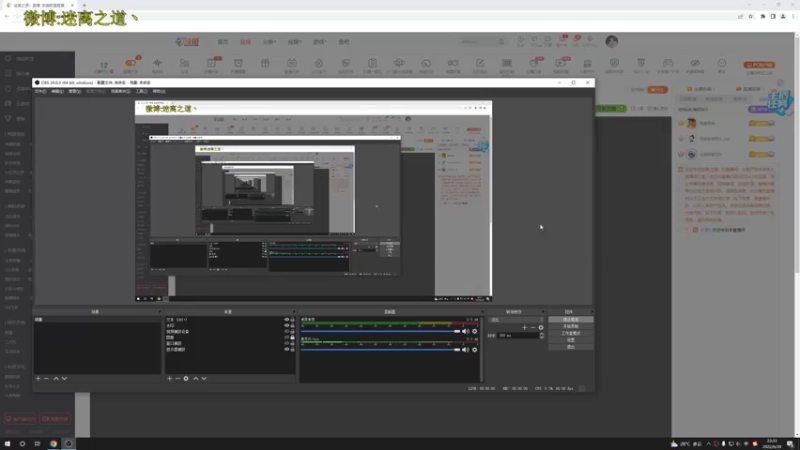Open Scene Collection menu in OBS menu bar
The height and width of the screenshot is (450, 800).
120,91
